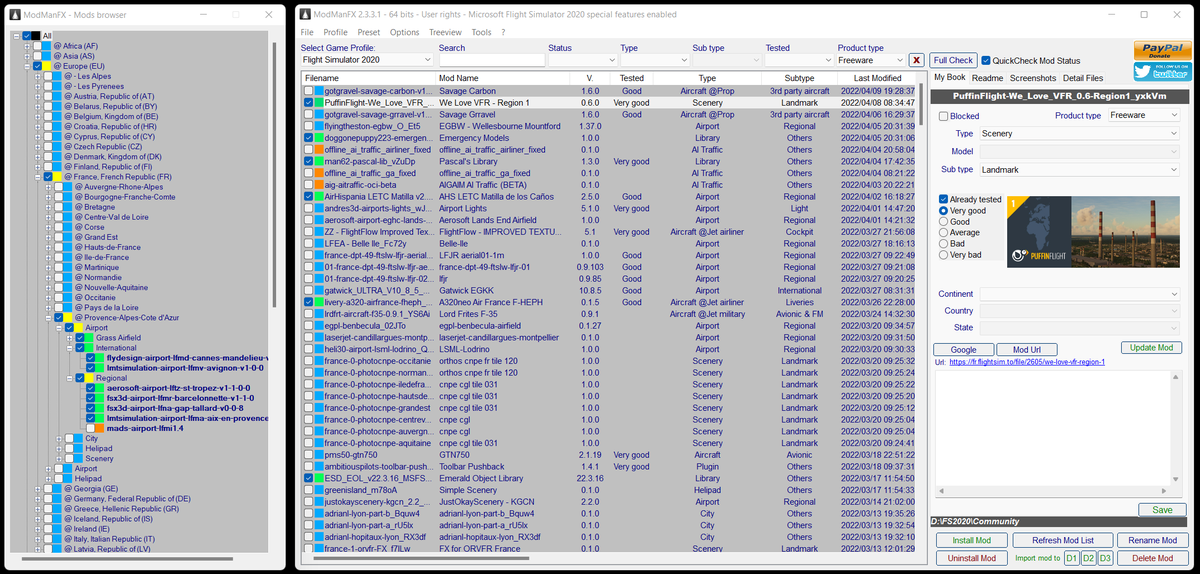Sort the mod list by the Last Modified column header
The height and width of the screenshot is (574, 1200).
[x=879, y=77]
